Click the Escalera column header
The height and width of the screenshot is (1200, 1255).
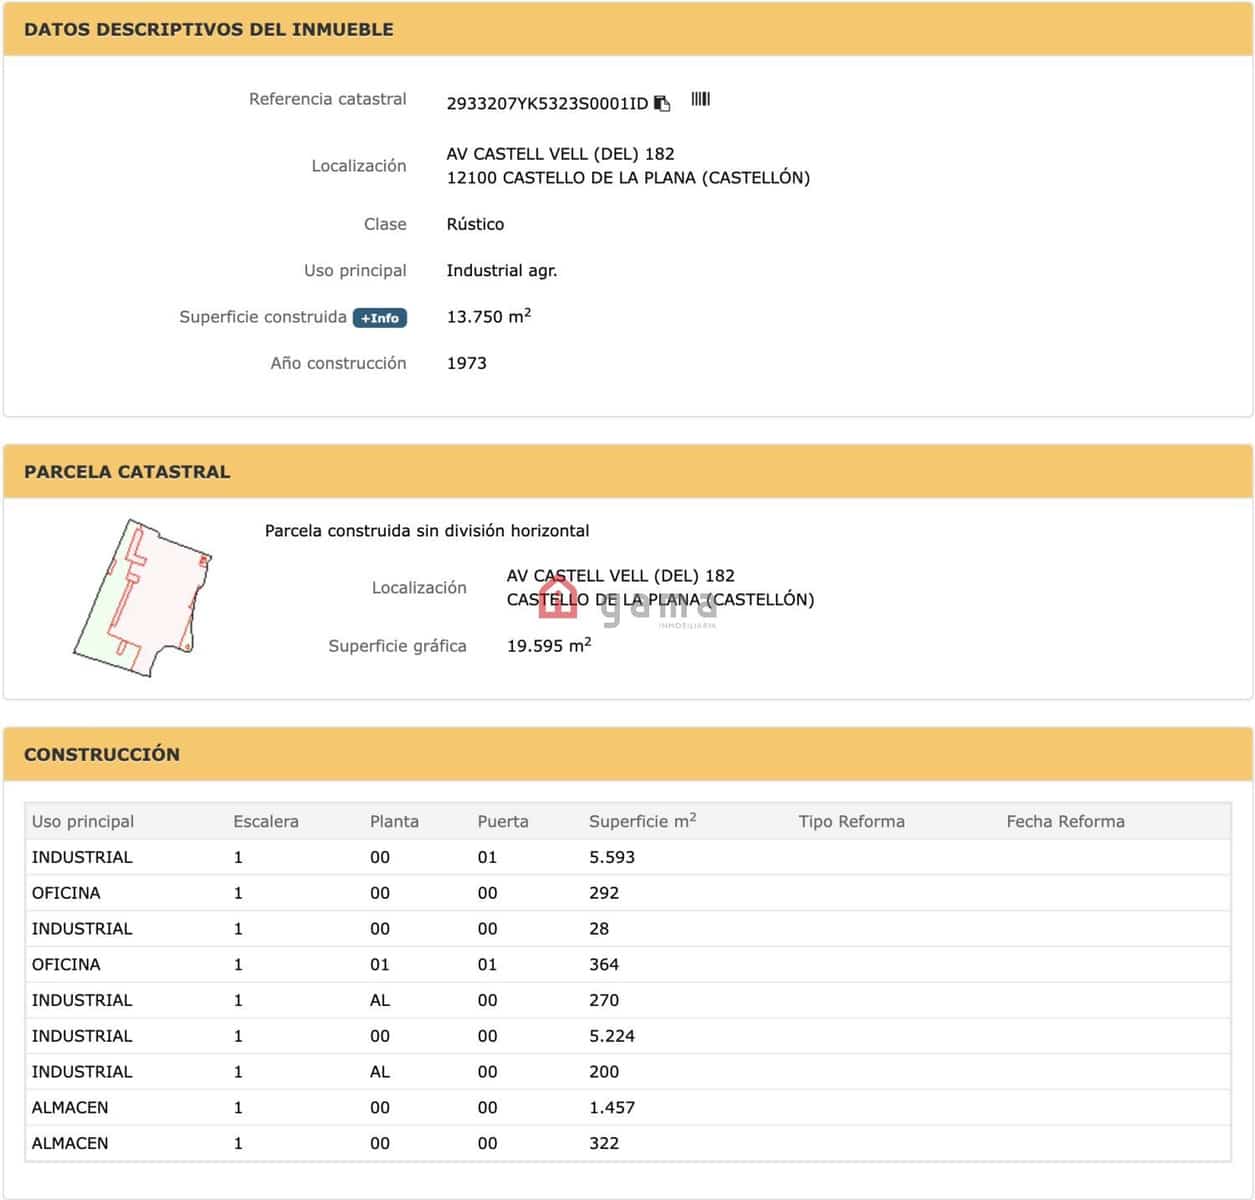pos(266,821)
